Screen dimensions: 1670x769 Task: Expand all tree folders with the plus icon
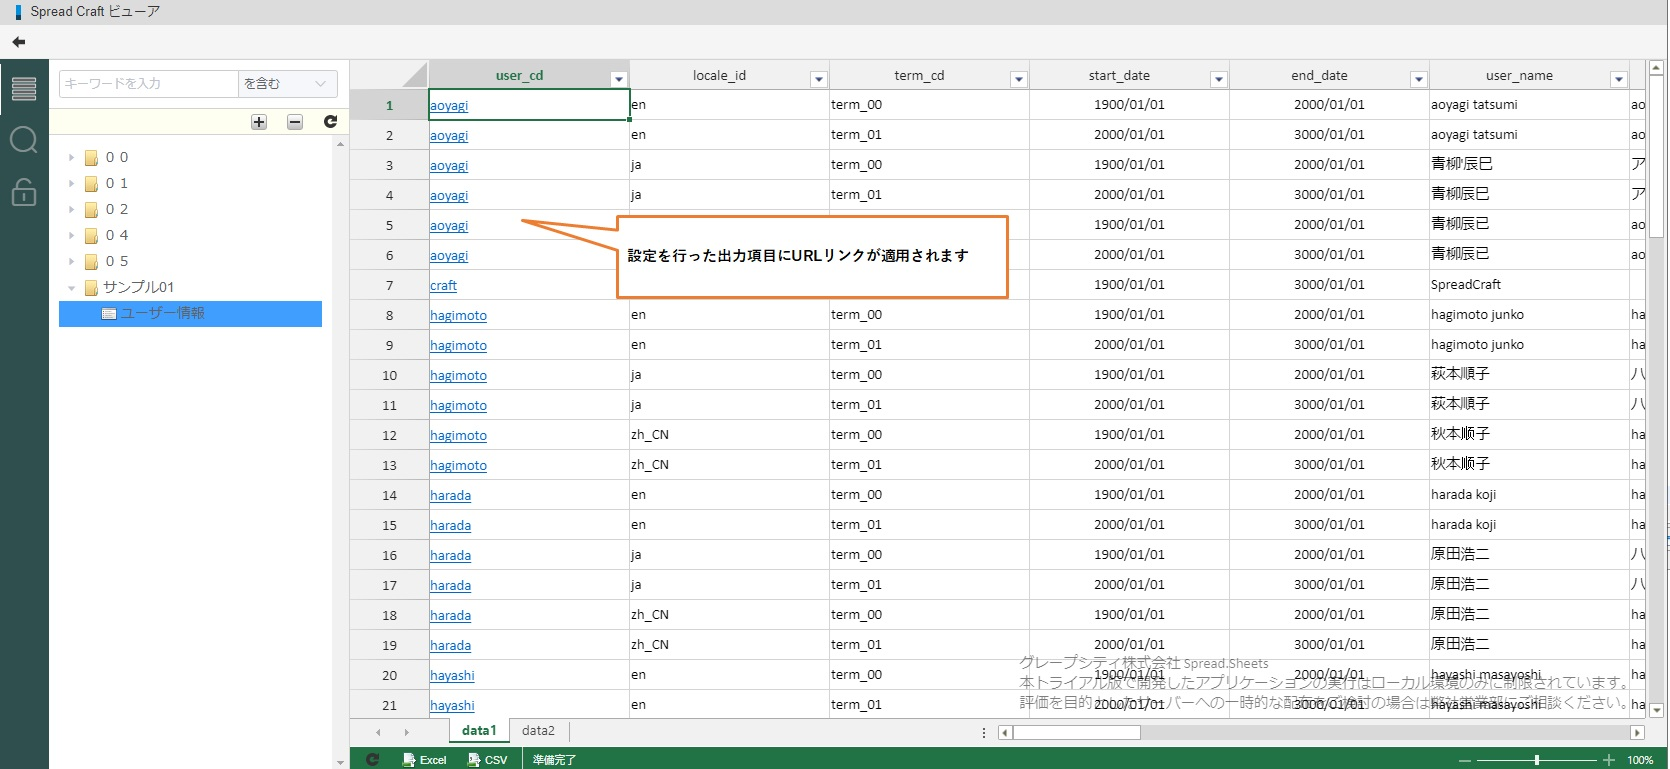259,122
